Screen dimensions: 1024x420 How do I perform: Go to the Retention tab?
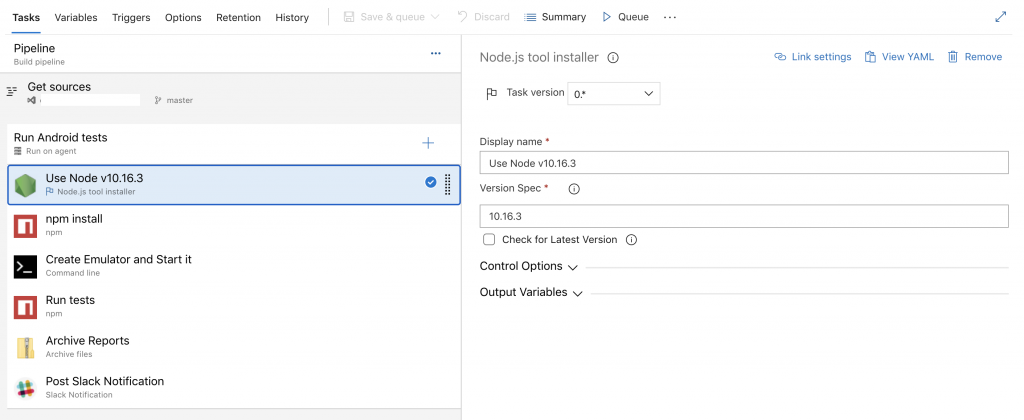click(238, 18)
